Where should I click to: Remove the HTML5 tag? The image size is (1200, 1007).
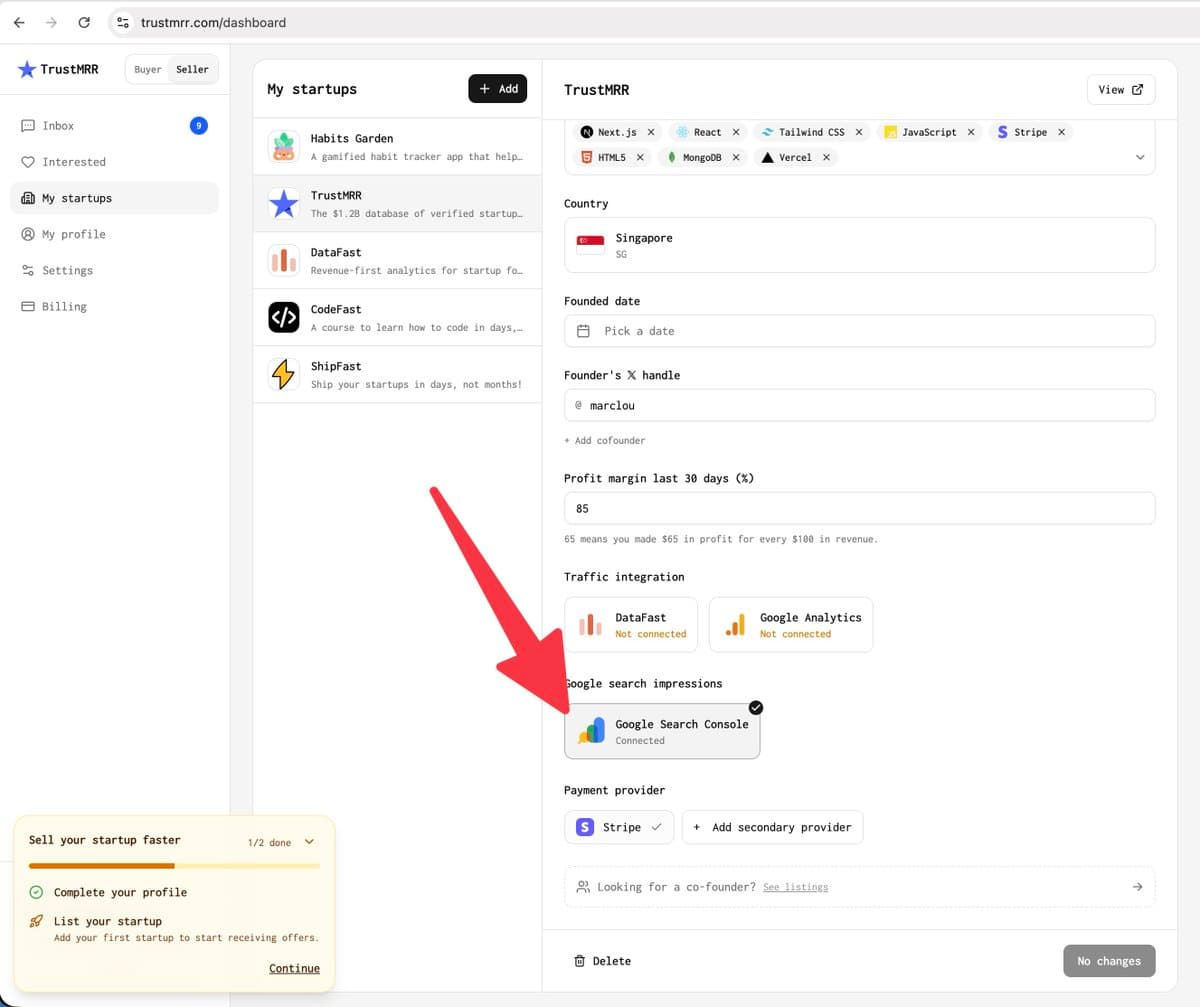[x=640, y=157]
